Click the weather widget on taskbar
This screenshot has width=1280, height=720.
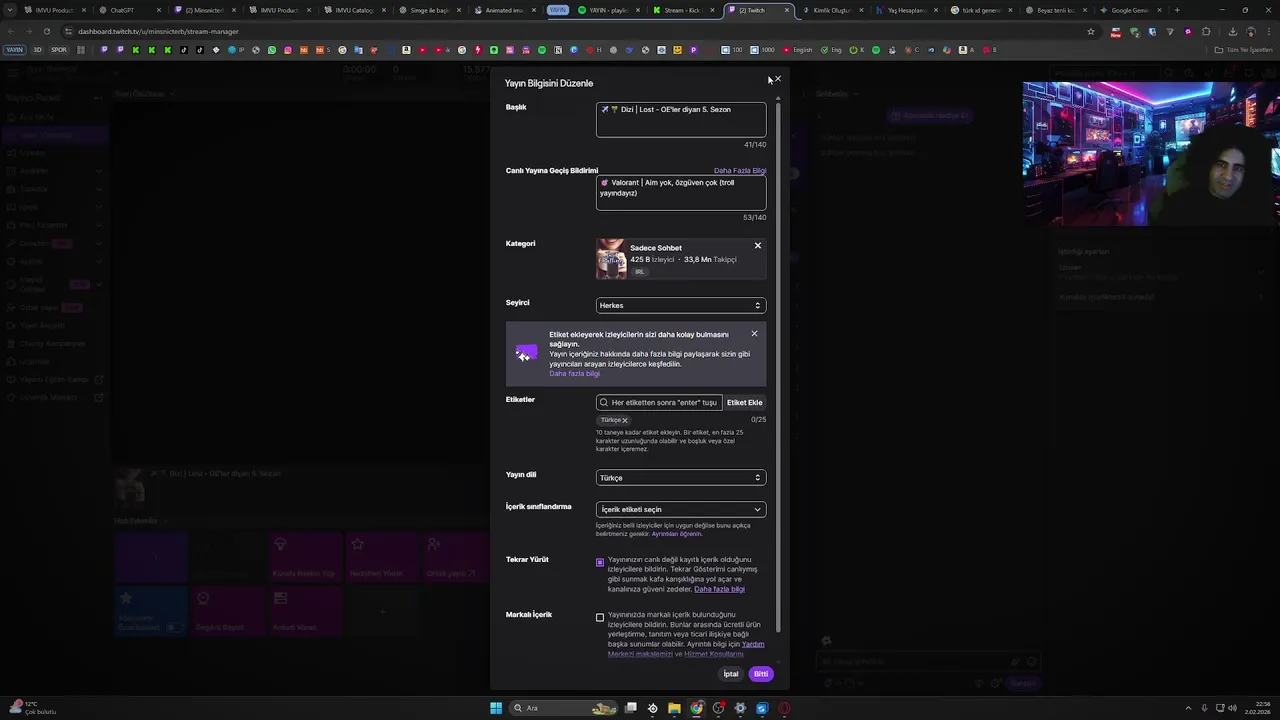[x=33, y=708]
